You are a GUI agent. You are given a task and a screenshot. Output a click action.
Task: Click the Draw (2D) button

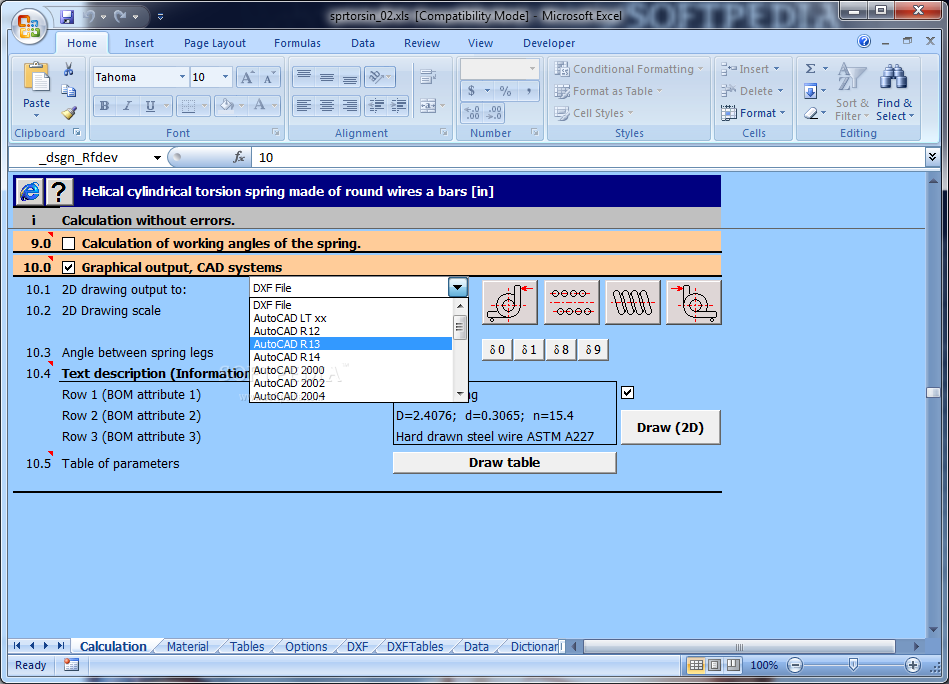(x=671, y=427)
